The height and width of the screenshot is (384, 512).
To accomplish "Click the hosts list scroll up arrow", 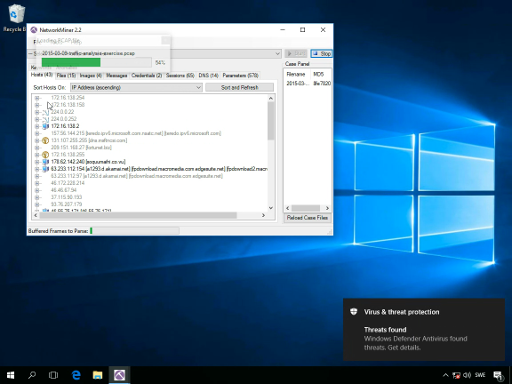I will coord(271,98).
